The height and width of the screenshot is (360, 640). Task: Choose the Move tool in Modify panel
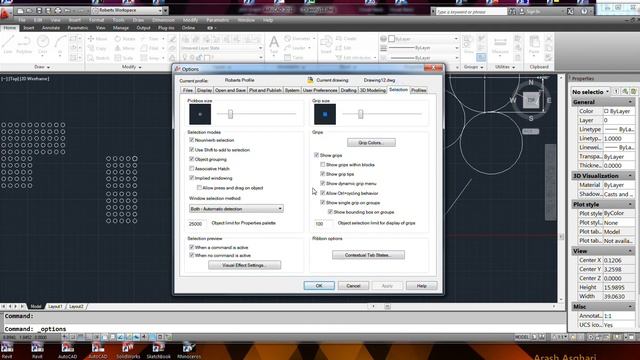98,39
